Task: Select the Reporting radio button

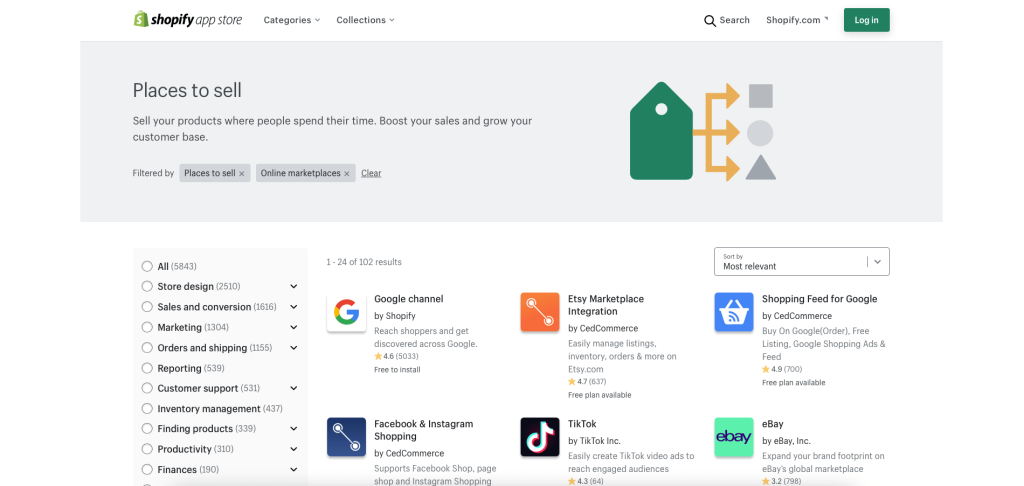Action: (147, 368)
